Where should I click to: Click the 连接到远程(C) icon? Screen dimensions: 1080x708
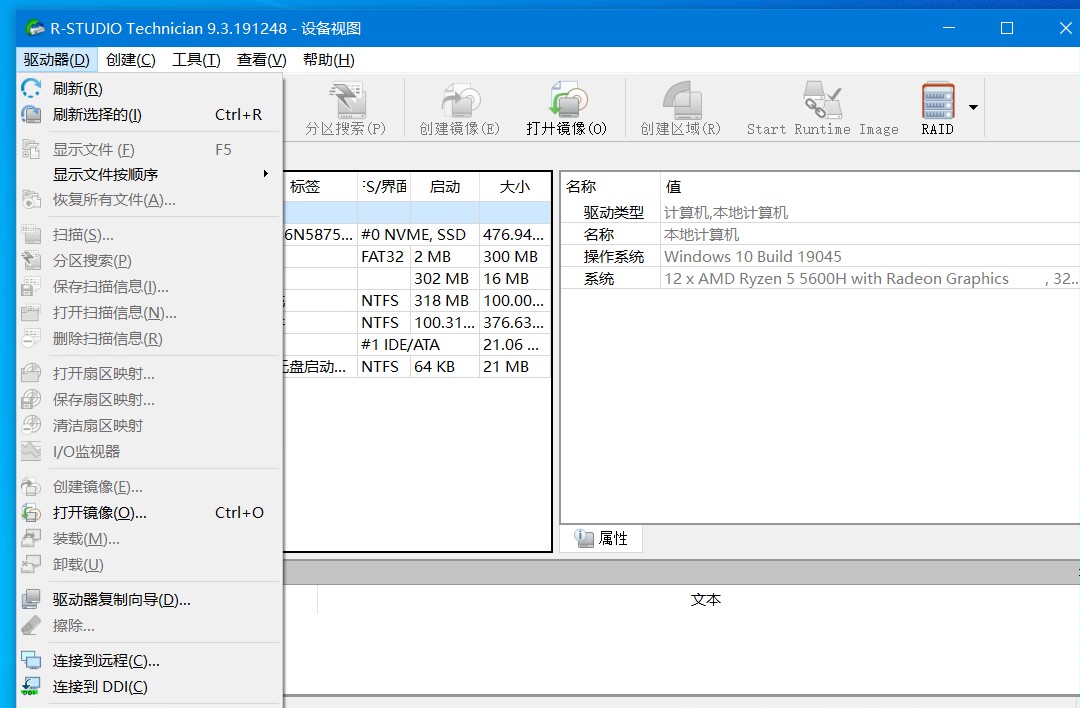pos(31,660)
